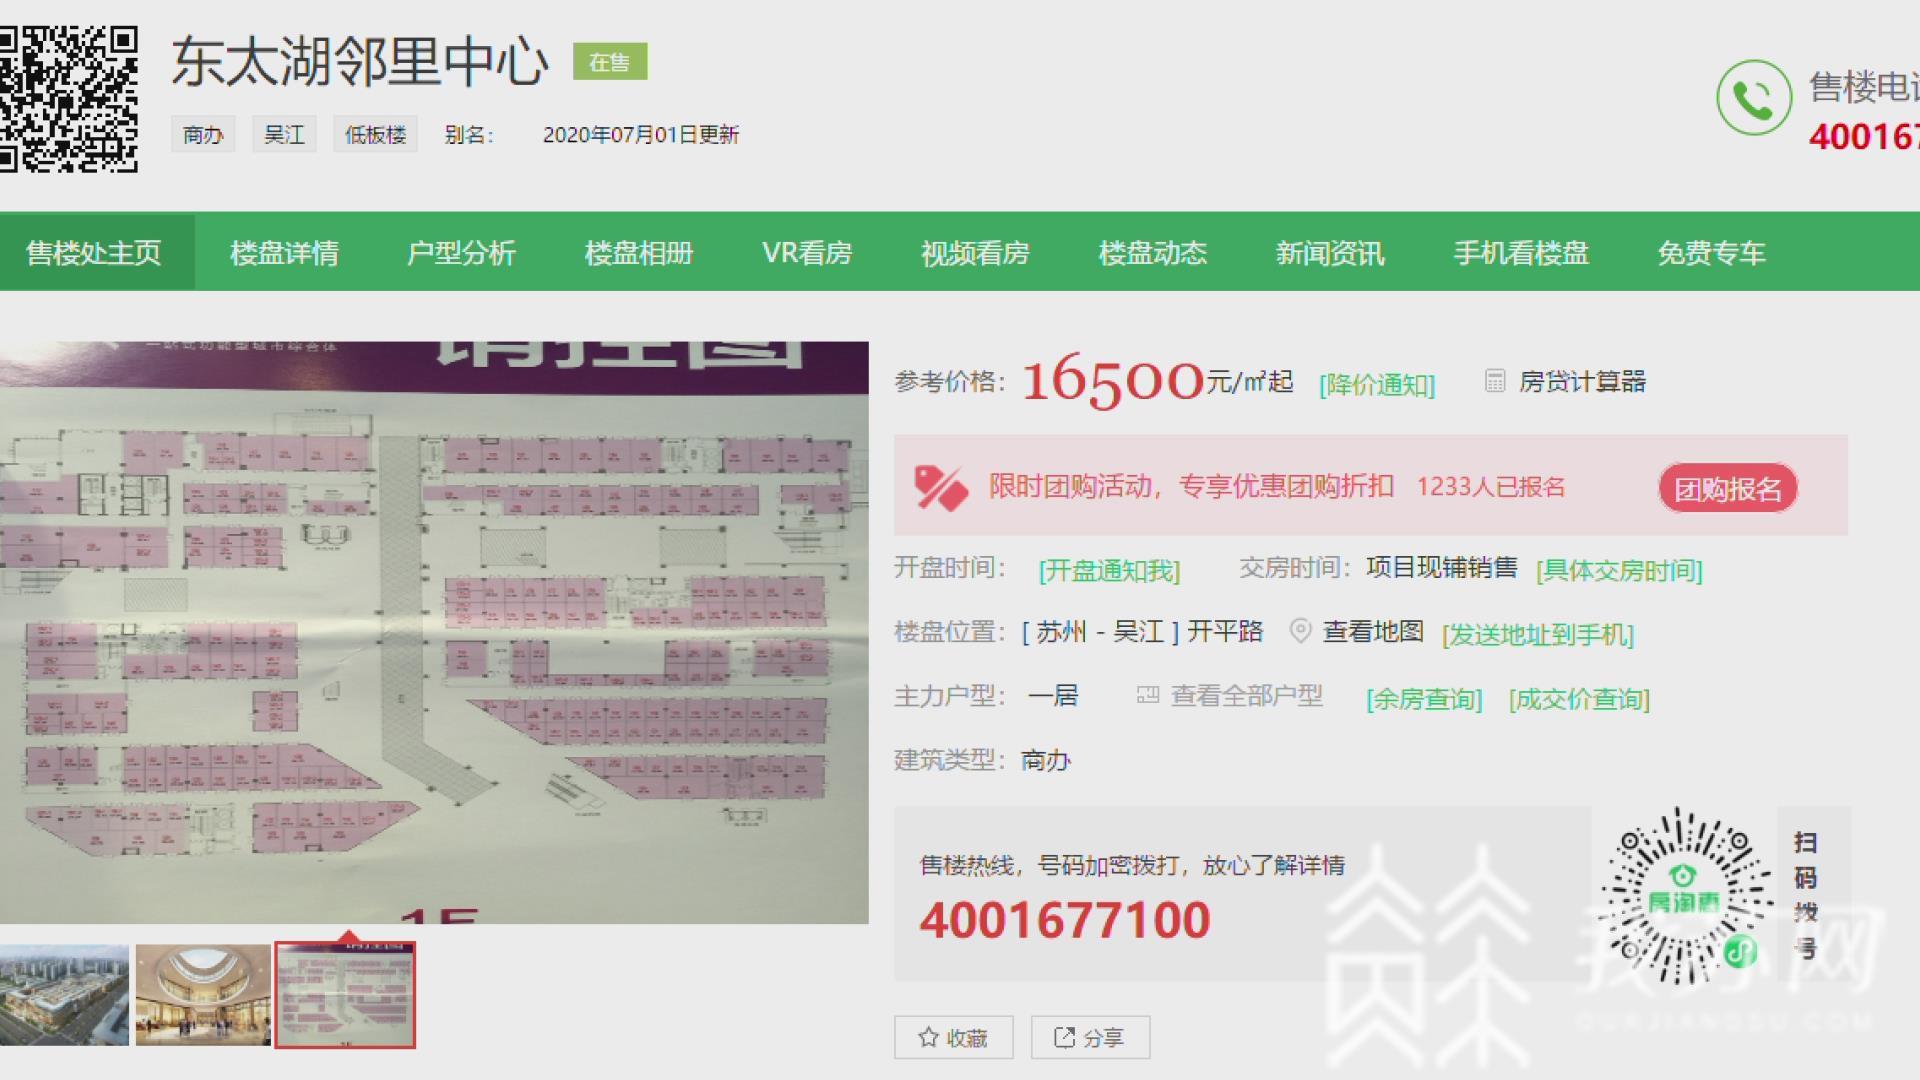The image size is (1920, 1080).
Task: Open the 查看地图 link
Action: tap(1373, 631)
